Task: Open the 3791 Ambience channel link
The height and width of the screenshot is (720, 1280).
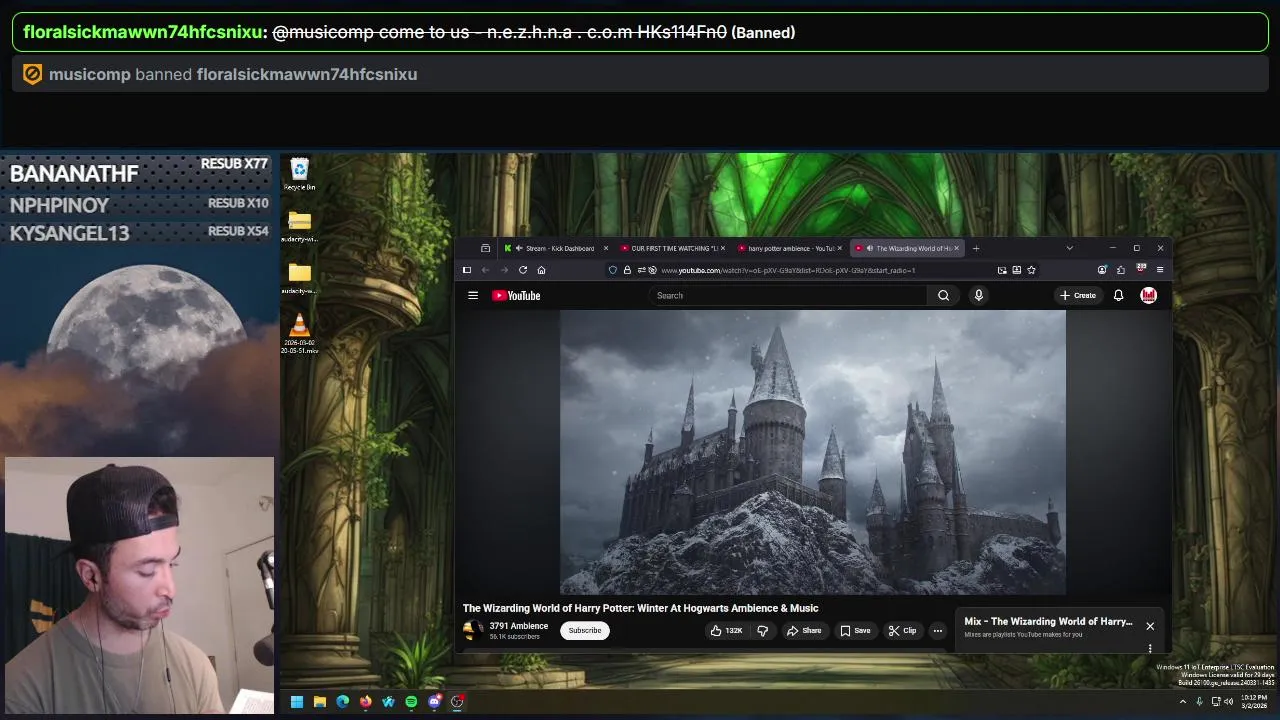Action: (518, 626)
